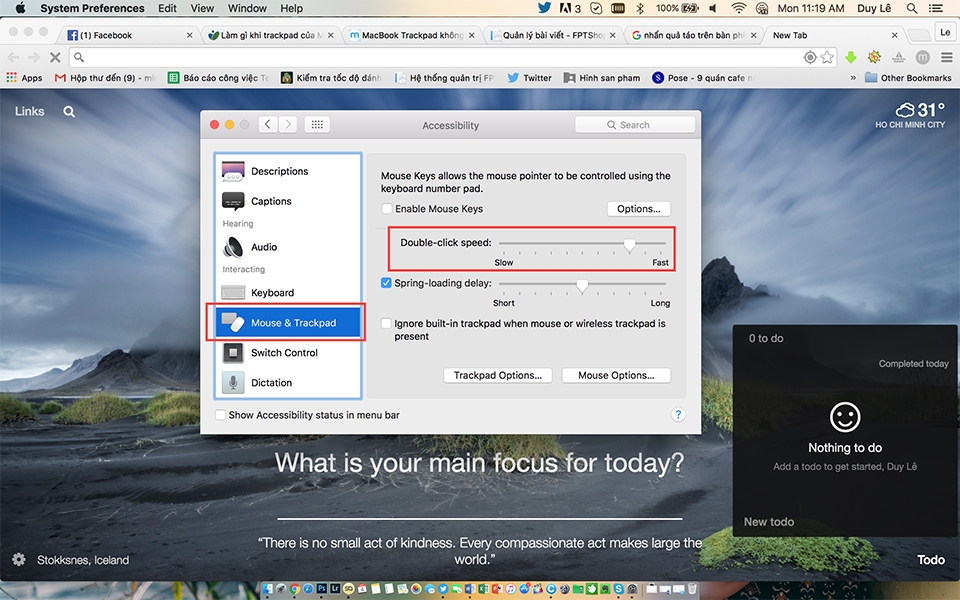Open Bluetooth menu bar icon
The image size is (960, 600).
640,8
